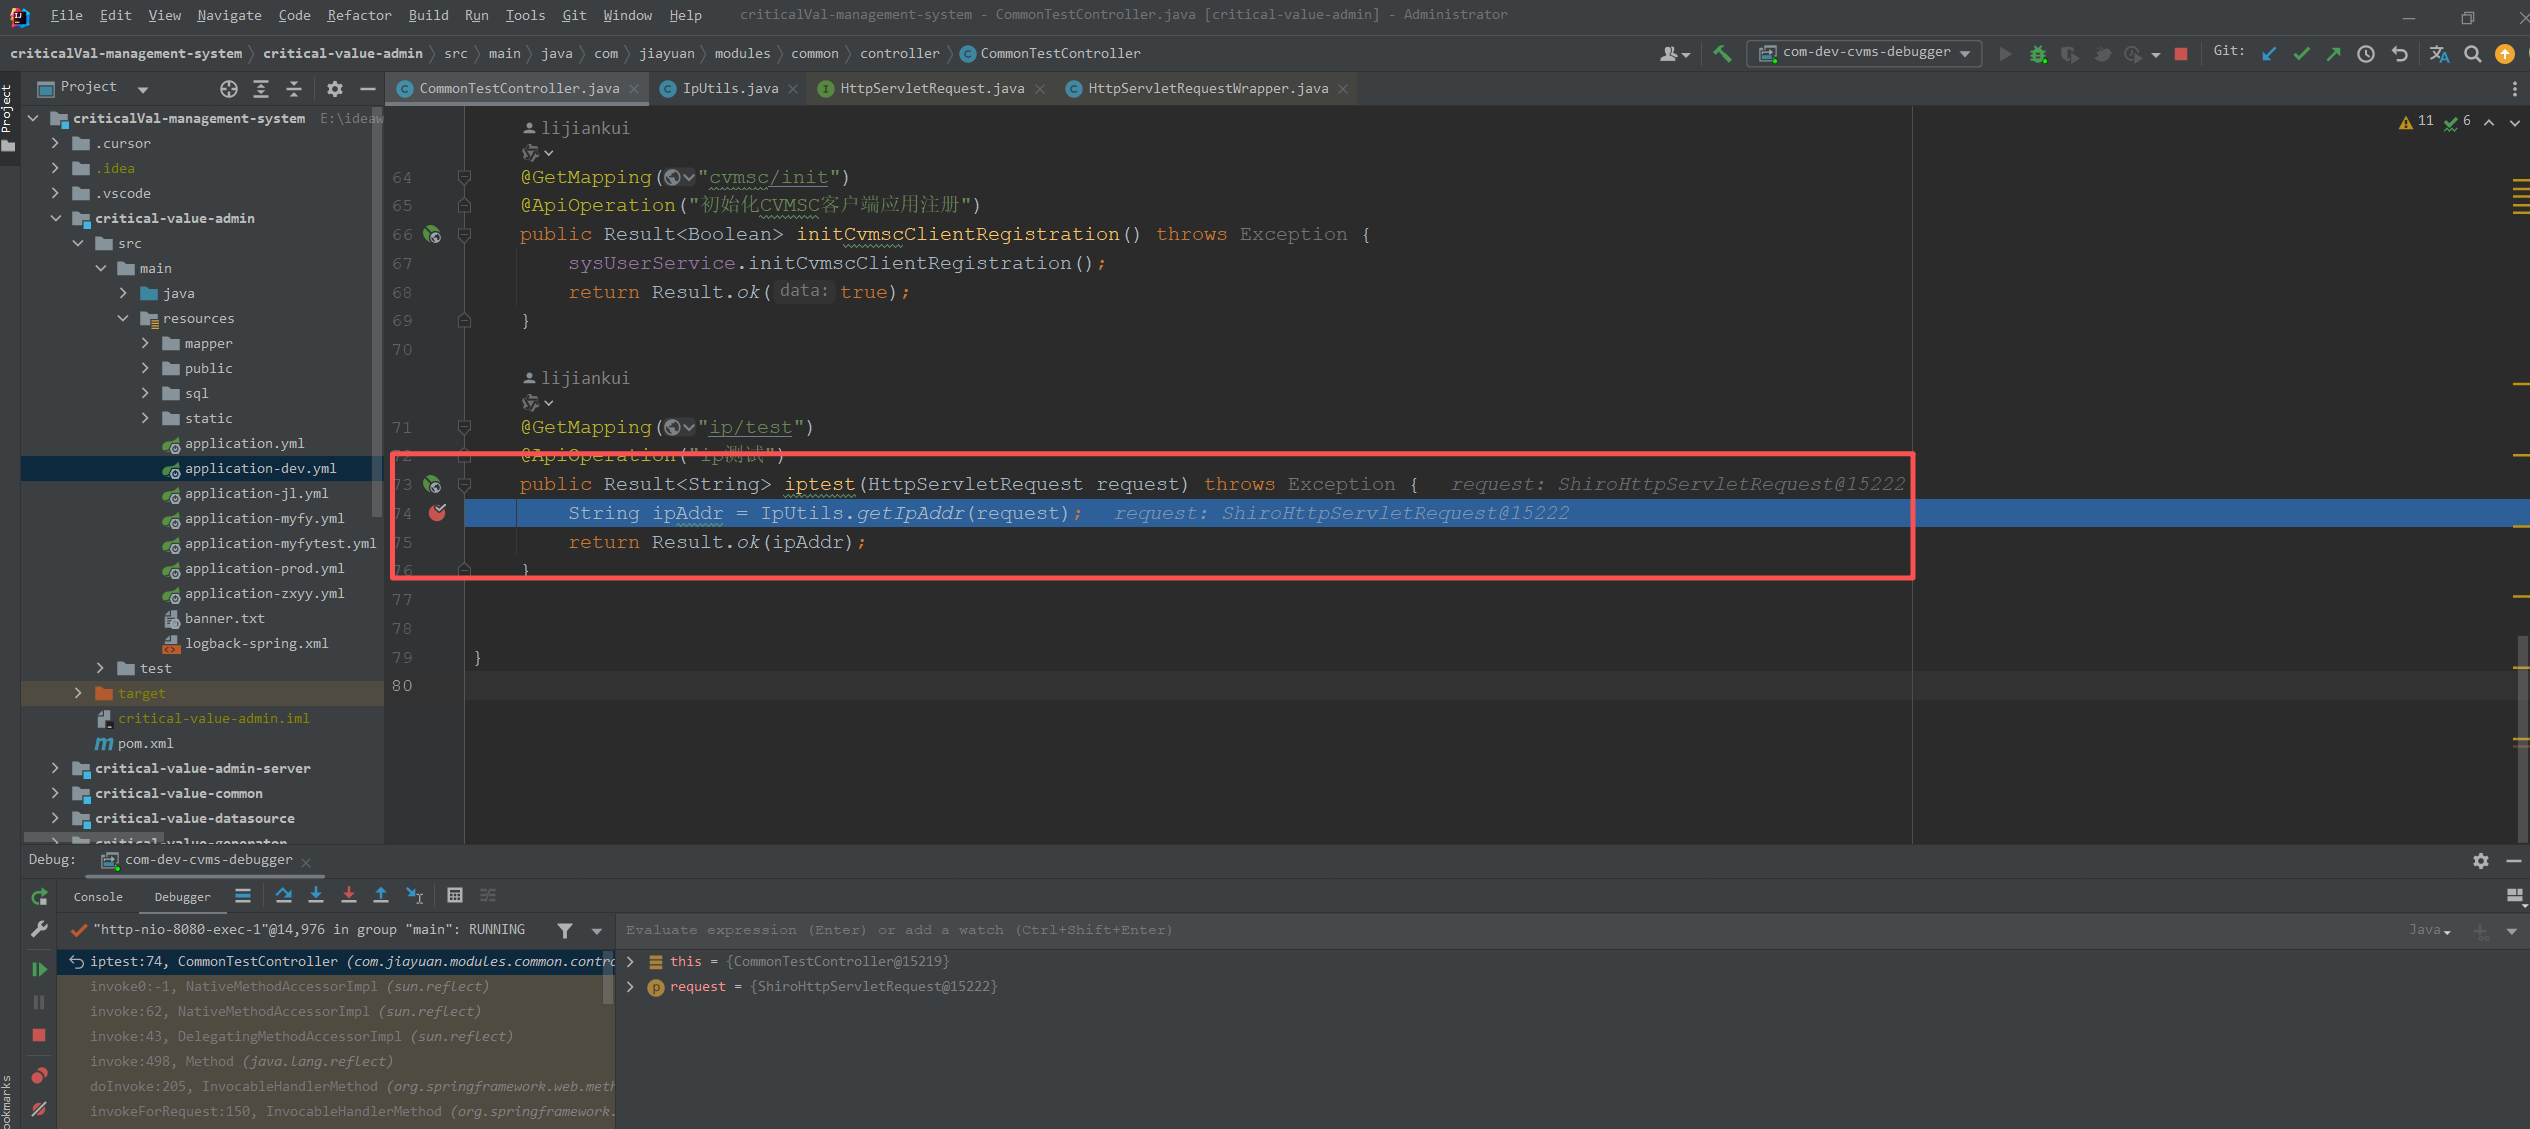Select the application-prod.yml file
The image size is (2530, 1129).
pyautogui.click(x=264, y=568)
